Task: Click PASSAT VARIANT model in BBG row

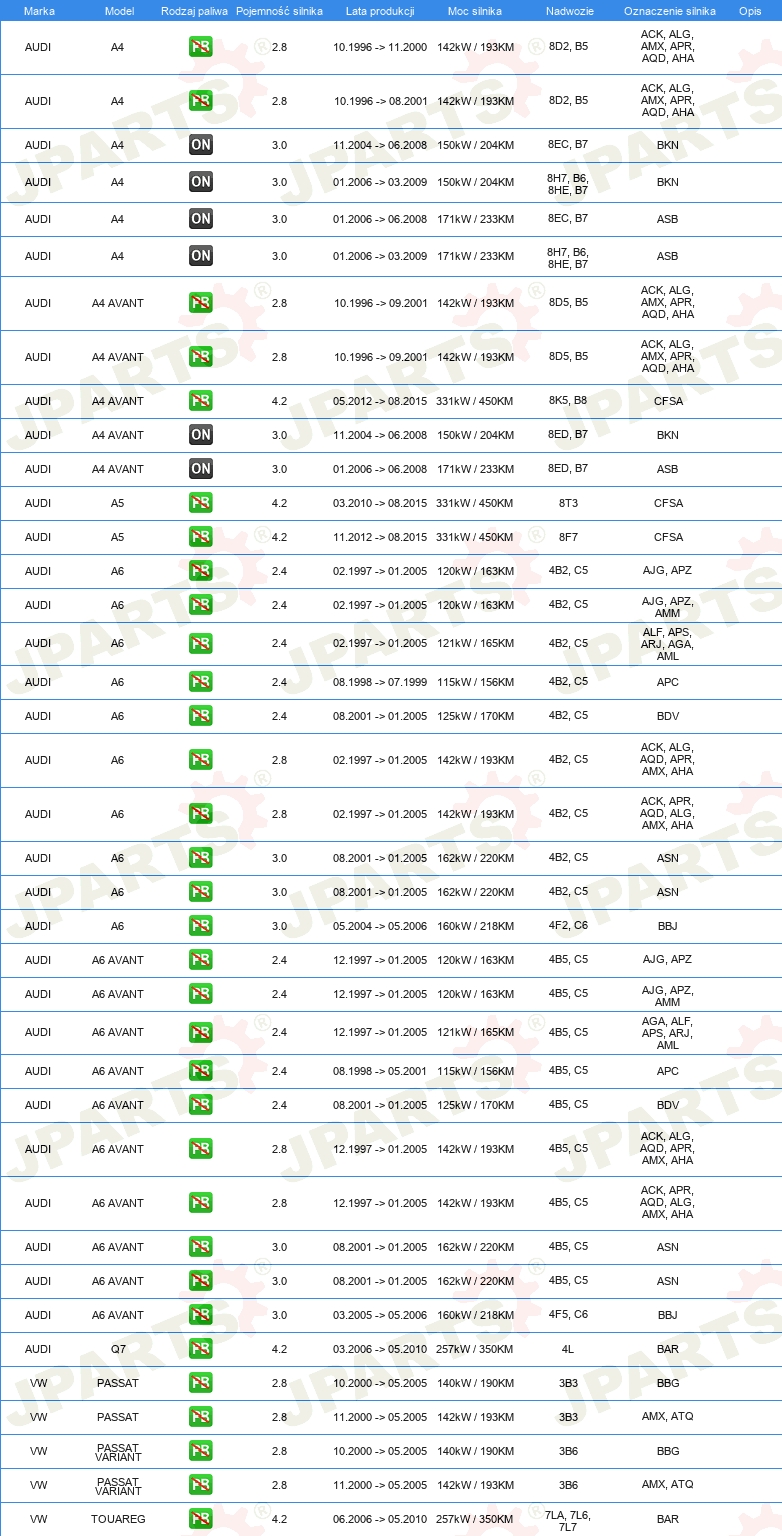Action: point(119,1451)
